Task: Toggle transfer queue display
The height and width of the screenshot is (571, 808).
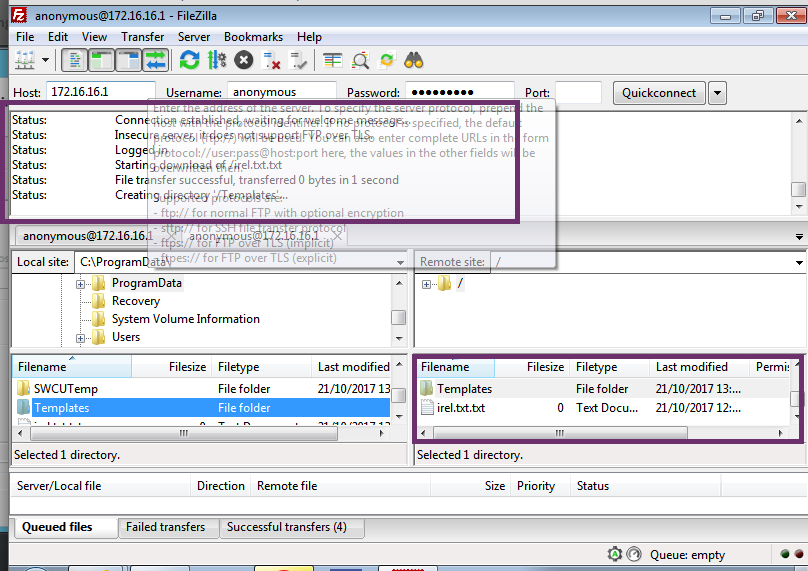Action: point(156,60)
